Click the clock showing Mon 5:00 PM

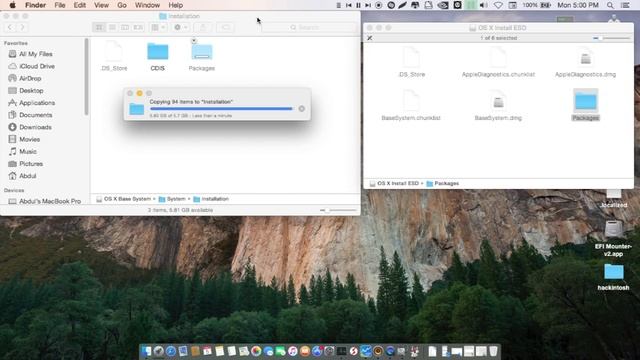click(x=578, y=5)
